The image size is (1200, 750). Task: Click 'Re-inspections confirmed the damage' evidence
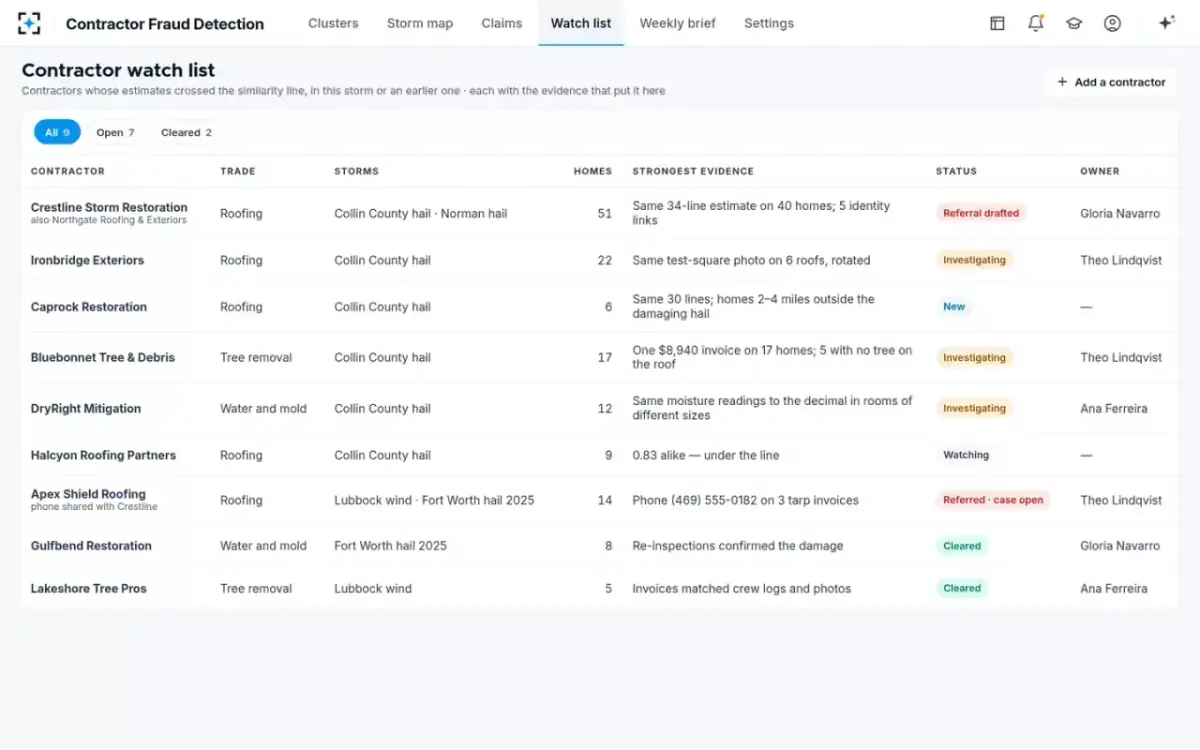(x=737, y=546)
